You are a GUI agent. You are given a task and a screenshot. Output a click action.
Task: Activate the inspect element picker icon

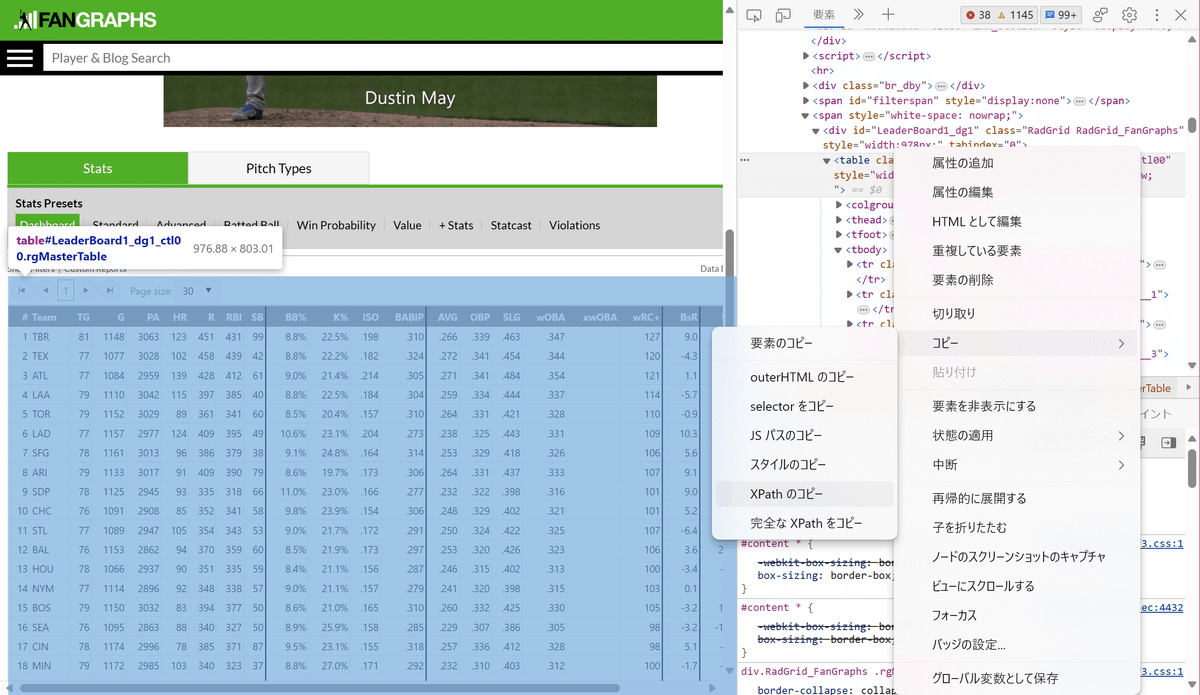coord(755,15)
